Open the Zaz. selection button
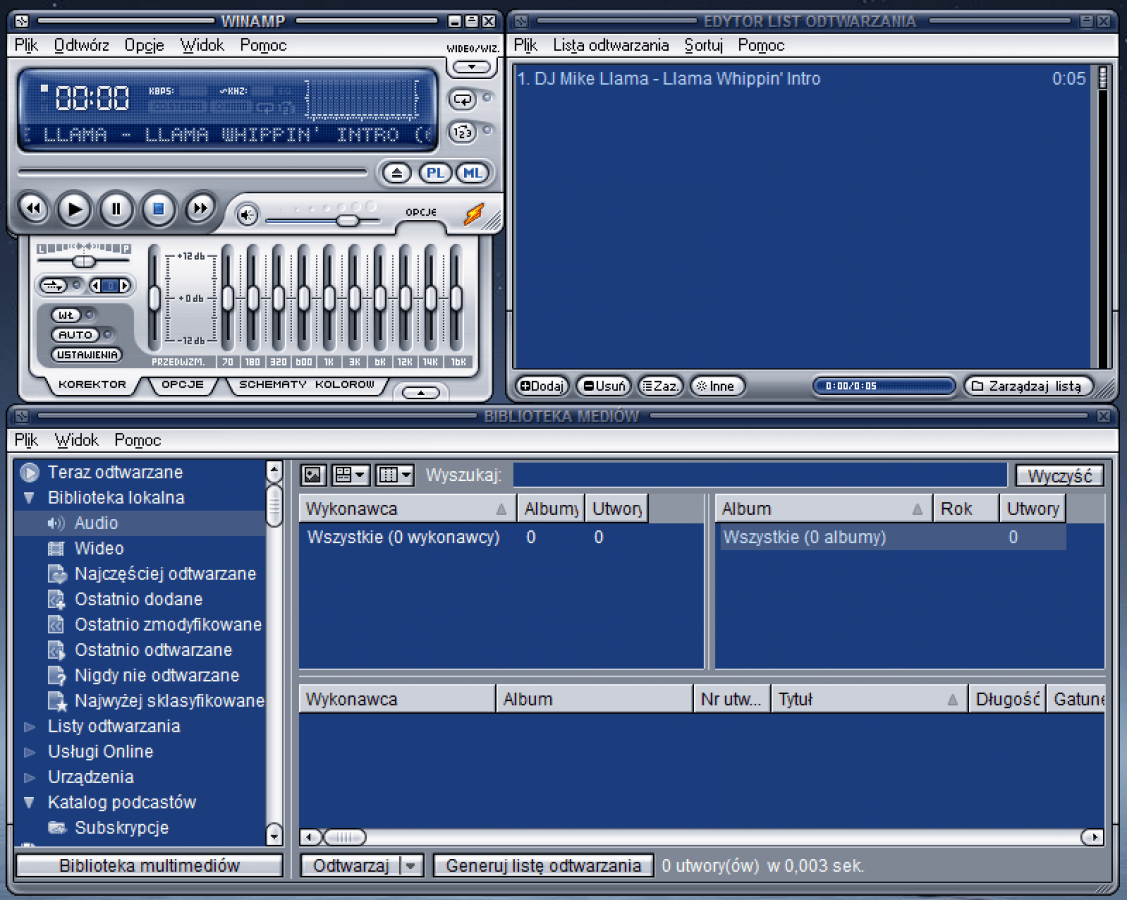1127x900 pixels. pyautogui.click(x=660, y=386)
